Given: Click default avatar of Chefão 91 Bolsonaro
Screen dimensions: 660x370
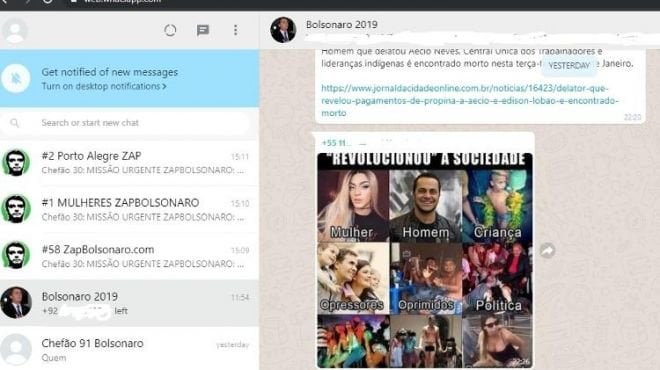Looking at the screenshot, I should pyautogui.click(x=16, y=349).
